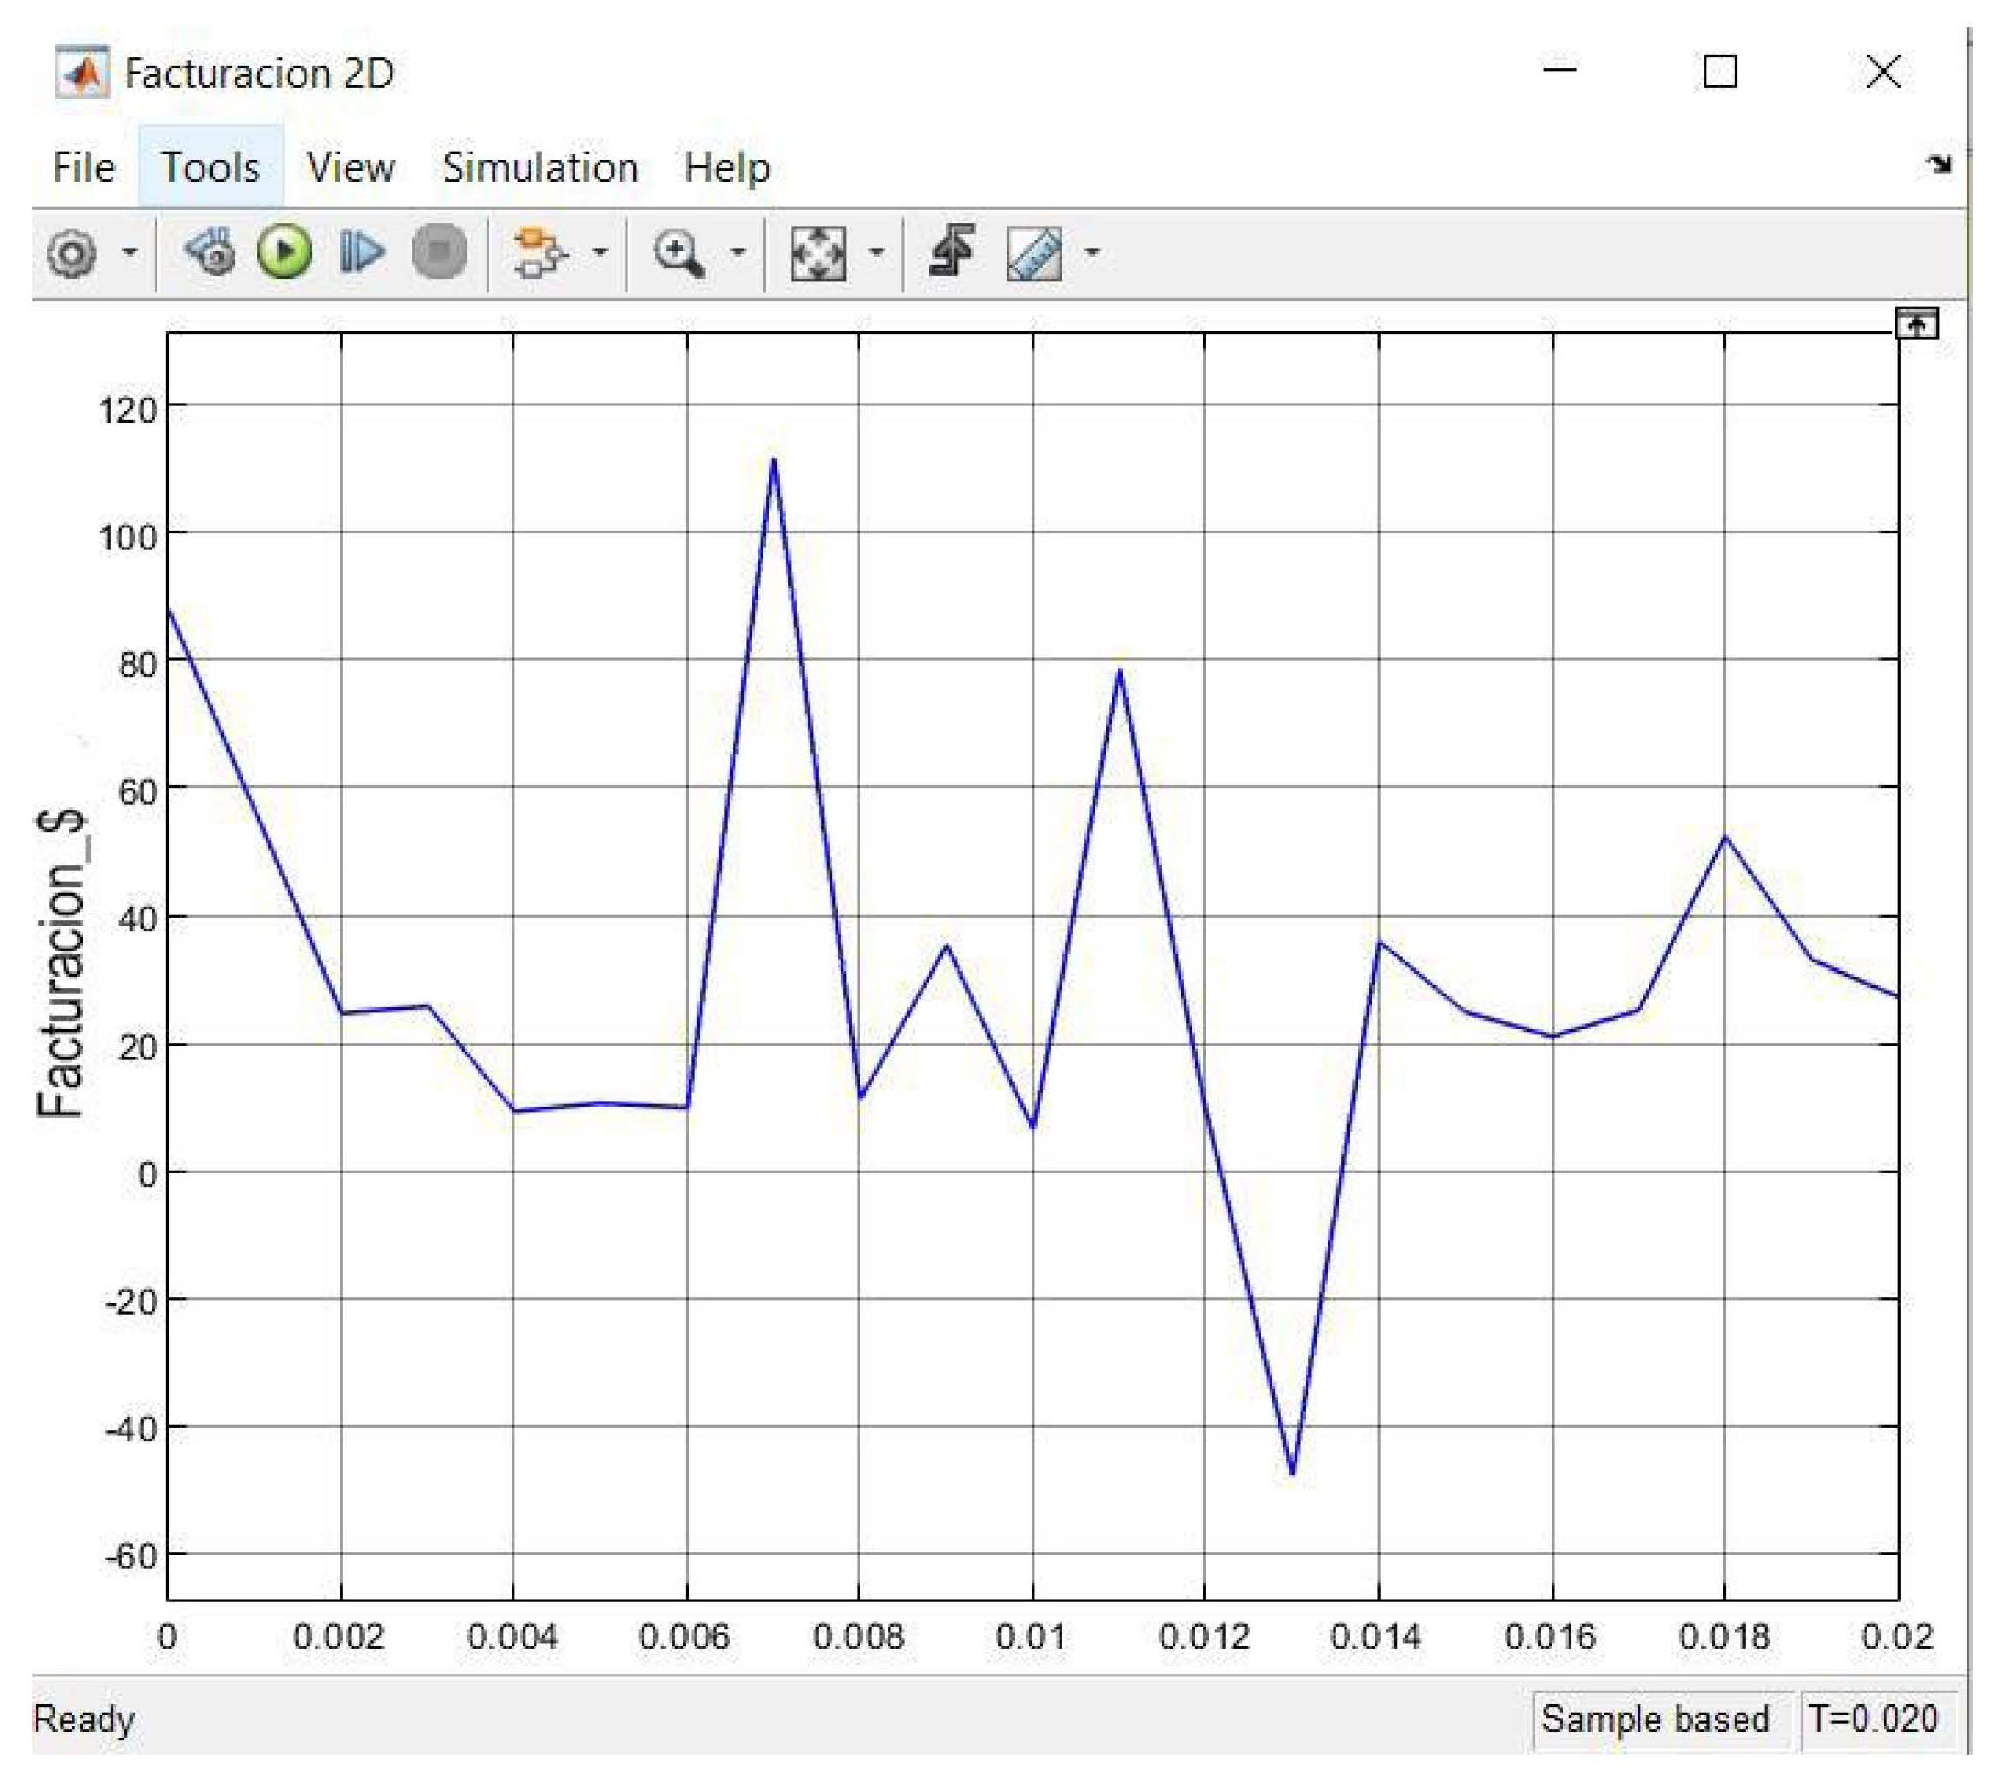Expand dropdown arrow beside Scale Axes icon
Image resolution: width=1989 pixels, height=1779 pixels.
tap(876, 252)
